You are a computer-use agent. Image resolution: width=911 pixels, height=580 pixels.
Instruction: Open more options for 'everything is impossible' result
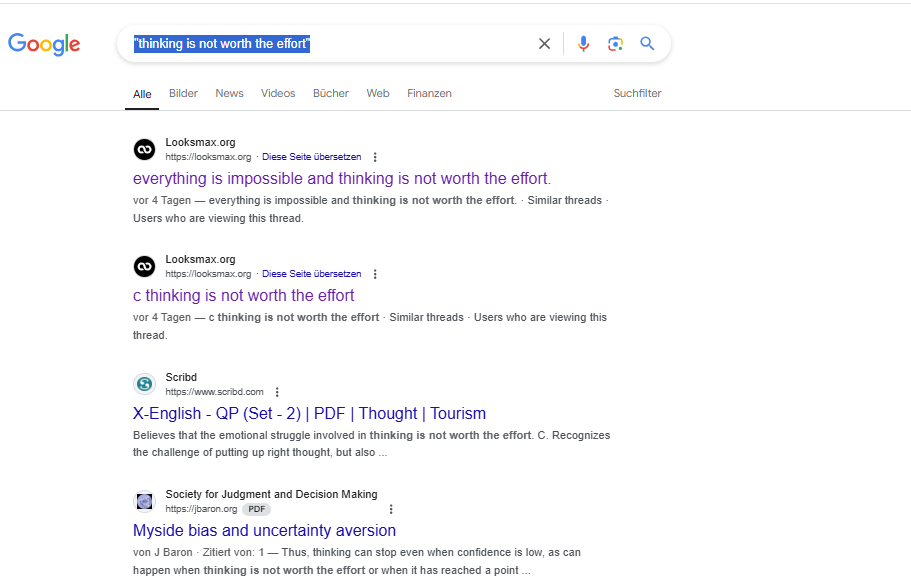[375, 157]
